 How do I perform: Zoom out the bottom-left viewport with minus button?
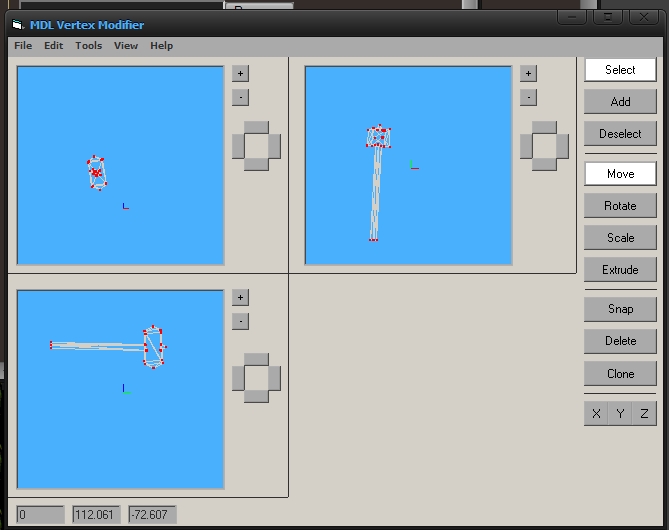(x=240, y=321)
